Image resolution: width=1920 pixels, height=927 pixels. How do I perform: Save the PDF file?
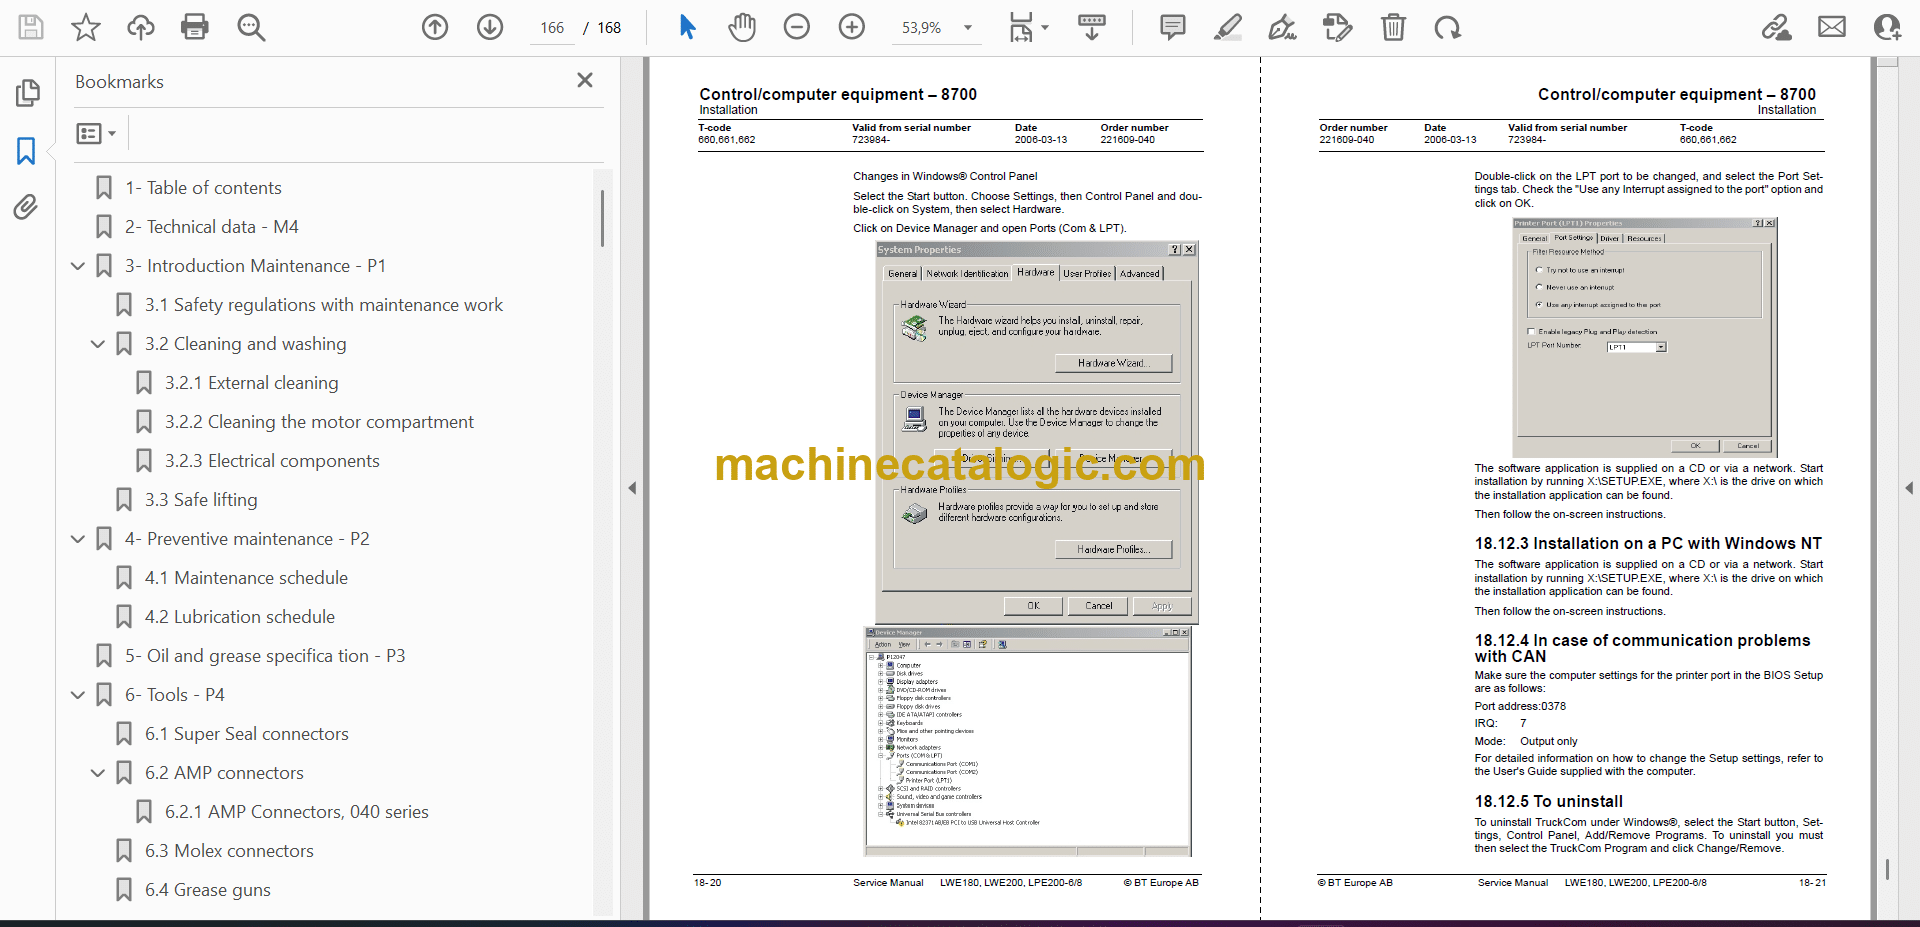pyautogui.click(x=31, y=27)
